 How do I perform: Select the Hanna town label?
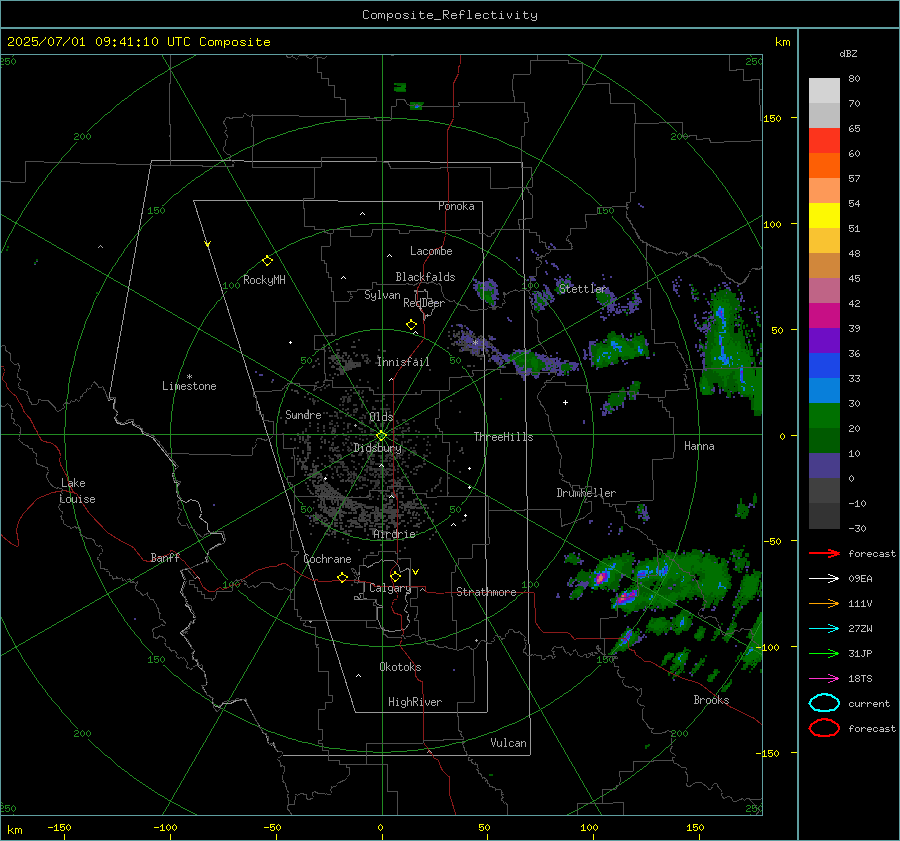(699, 446)
